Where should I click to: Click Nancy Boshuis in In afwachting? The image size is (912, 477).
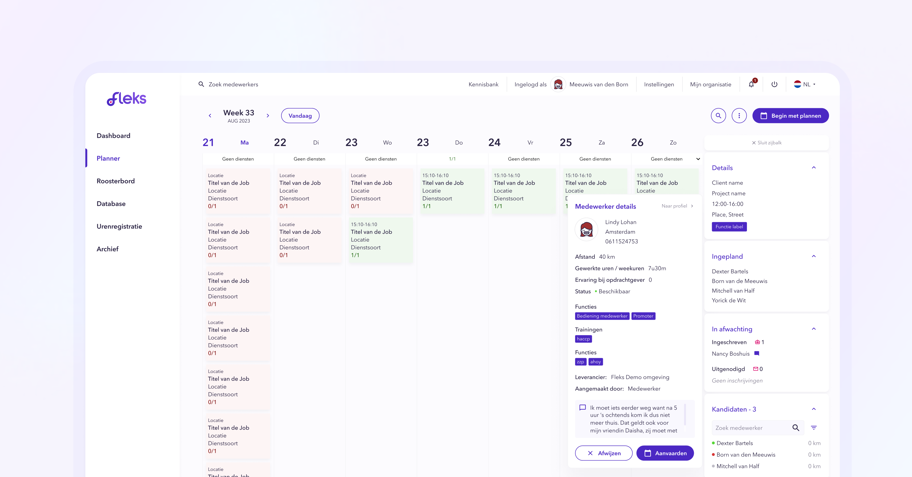click(731, 354)
